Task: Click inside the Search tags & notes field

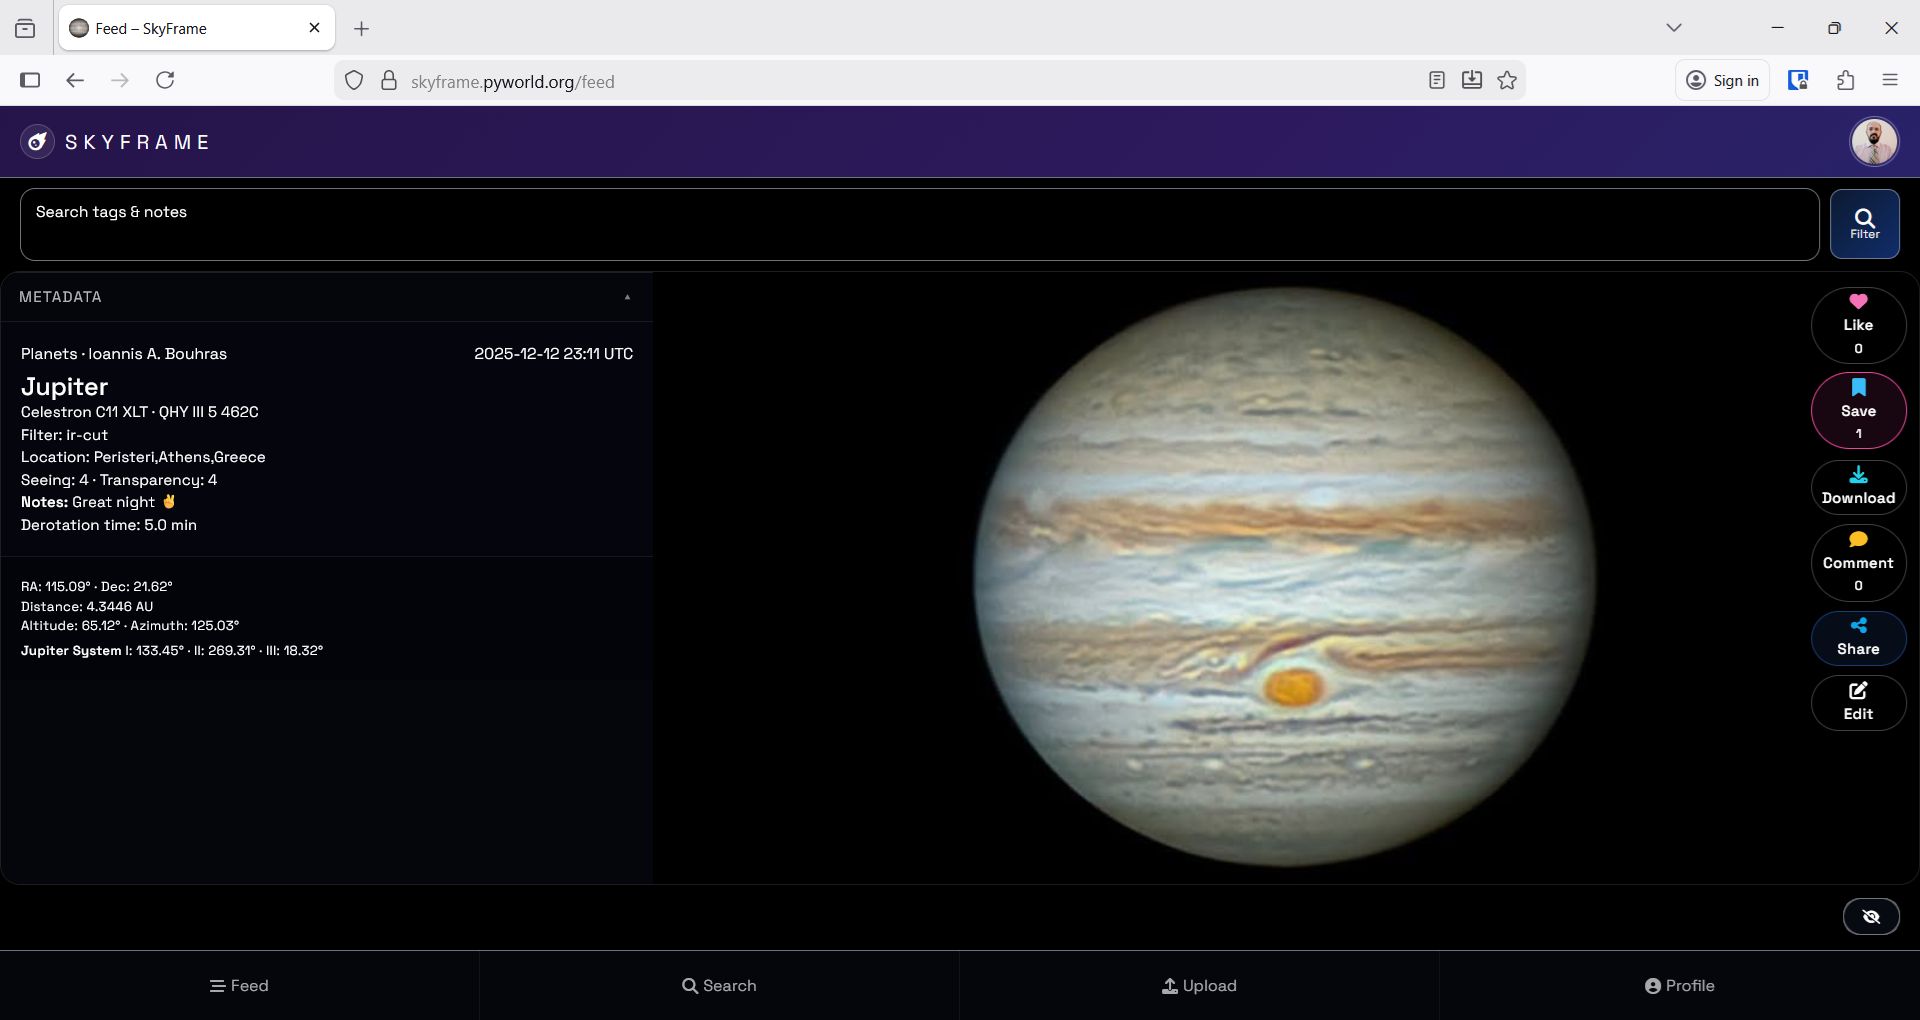Action: click(900, 222)
